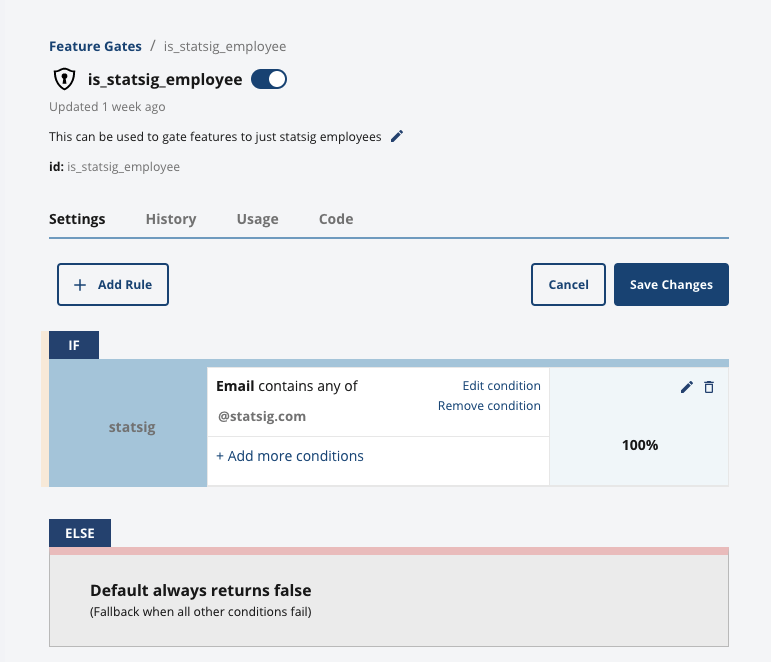Toggle the is_statsig_employee gate switch
Image resolution: width=771 pixels, height=662 pixels.
point(269,79)
